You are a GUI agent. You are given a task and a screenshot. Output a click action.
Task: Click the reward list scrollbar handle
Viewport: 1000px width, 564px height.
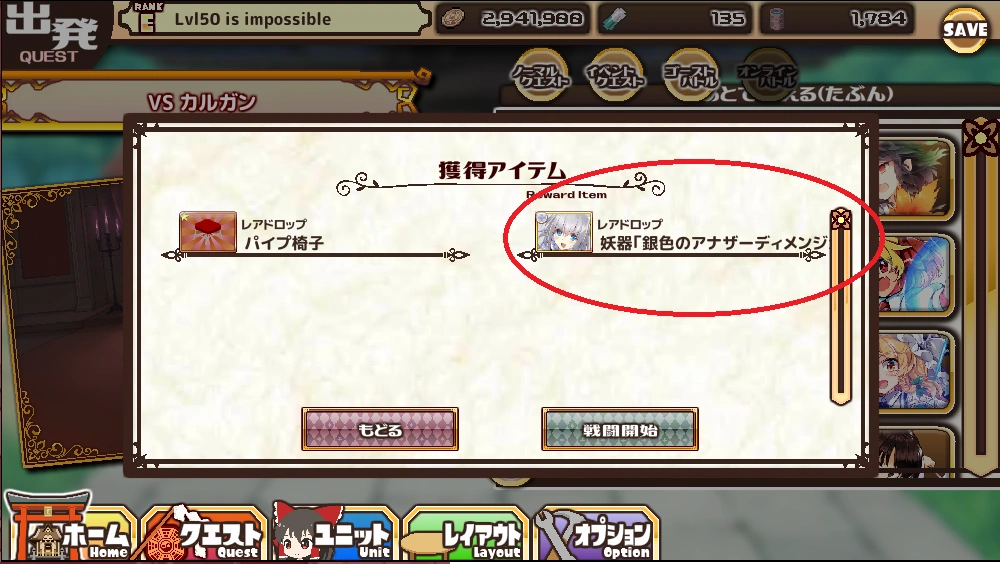pos(841,306)
